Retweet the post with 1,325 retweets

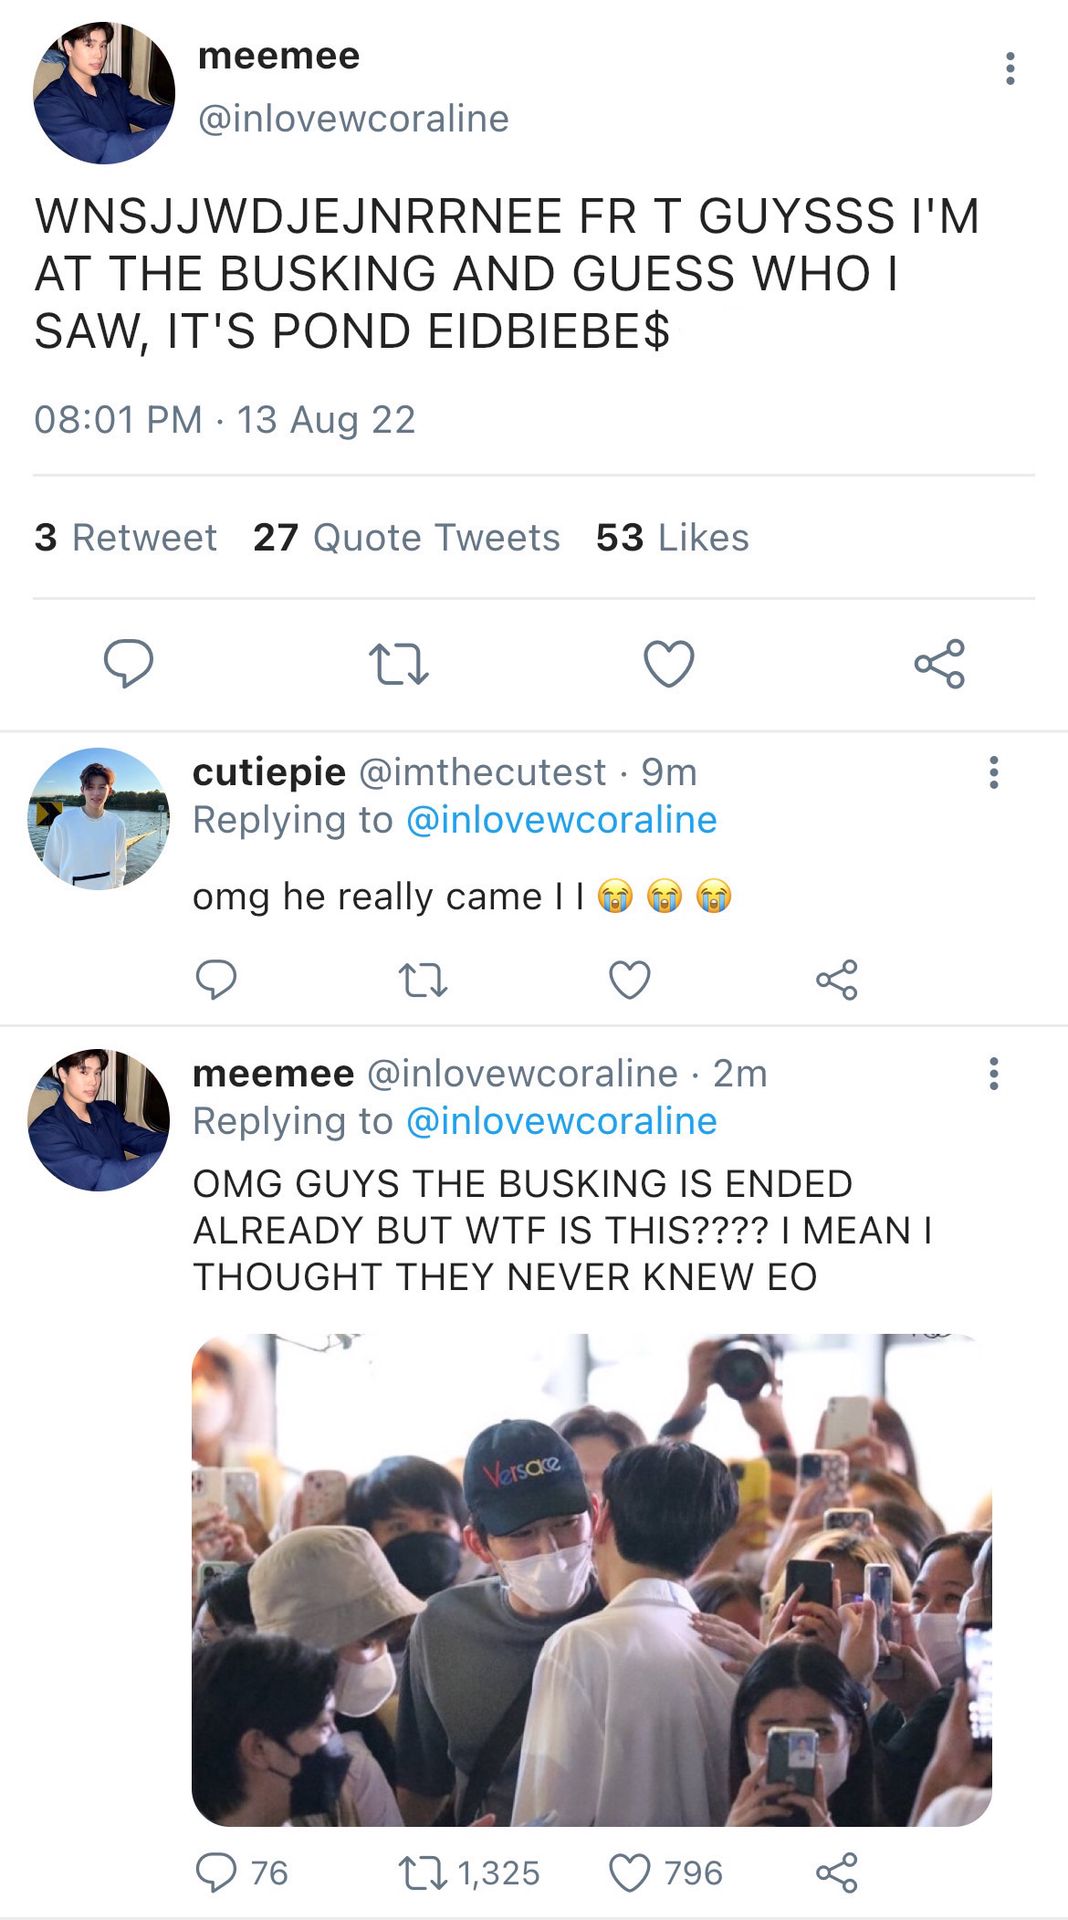tap(422, 1872)
